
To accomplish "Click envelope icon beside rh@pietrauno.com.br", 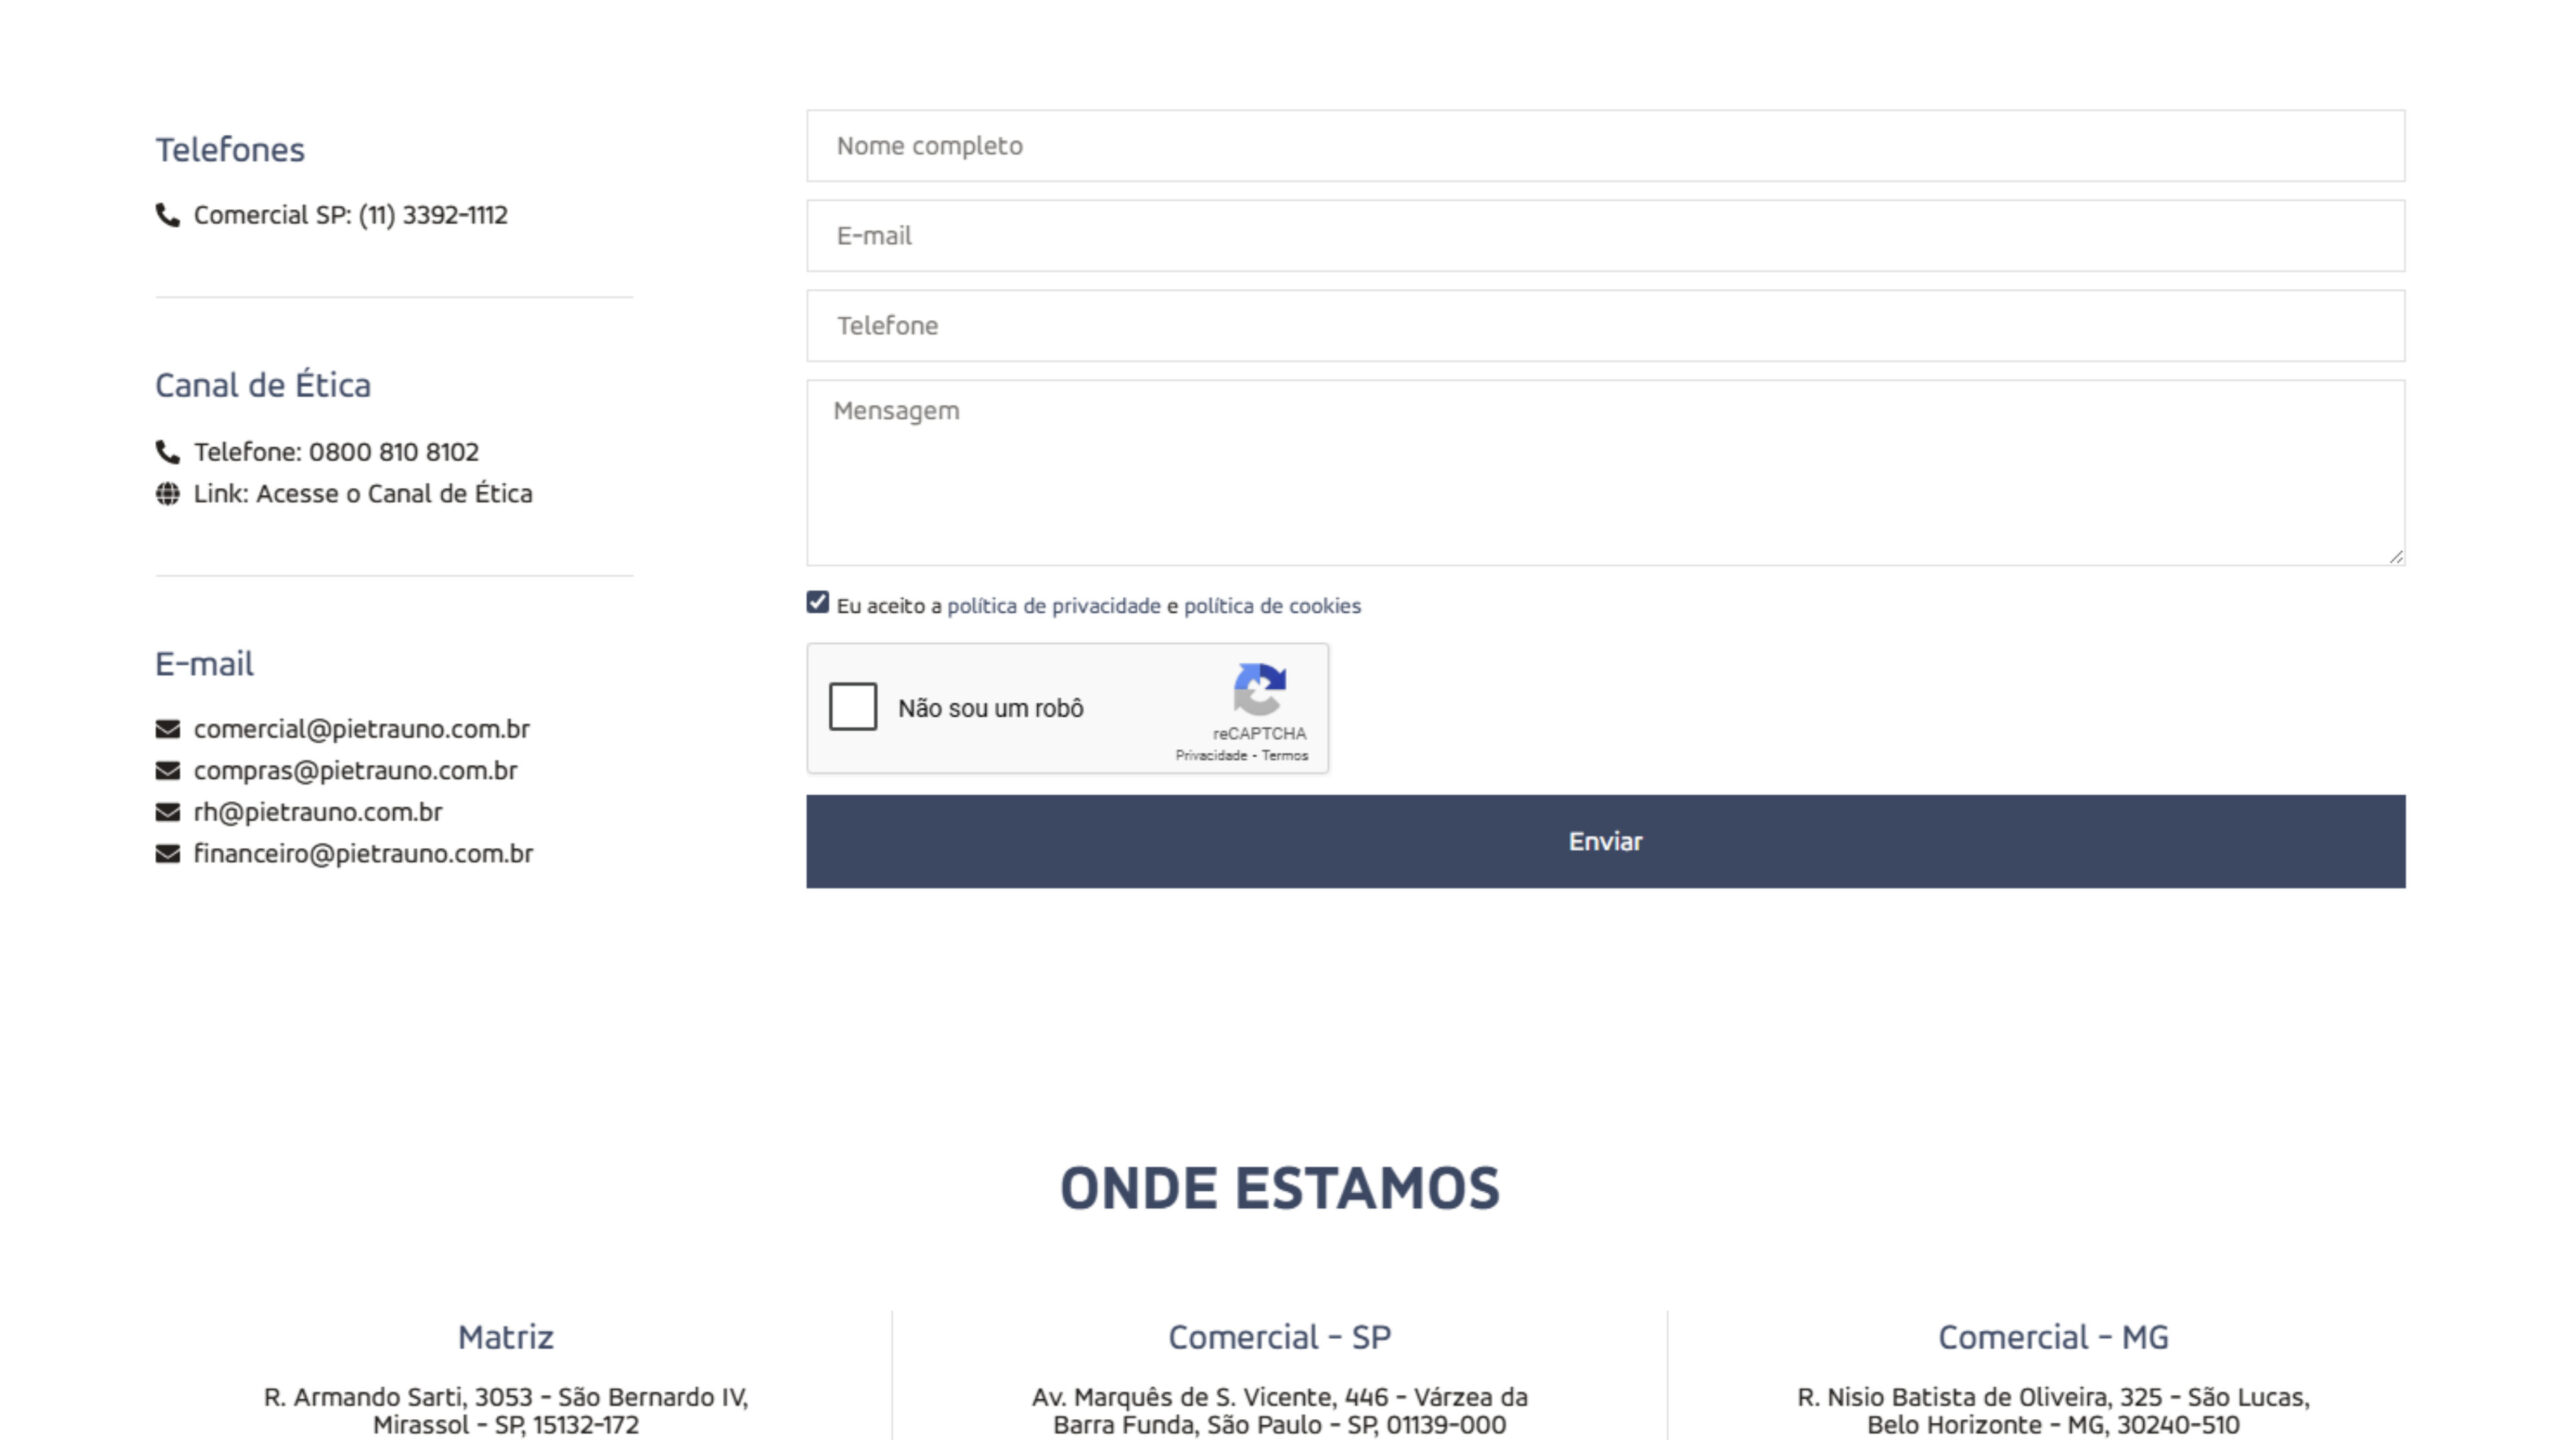I will click(x=167, y=812).
